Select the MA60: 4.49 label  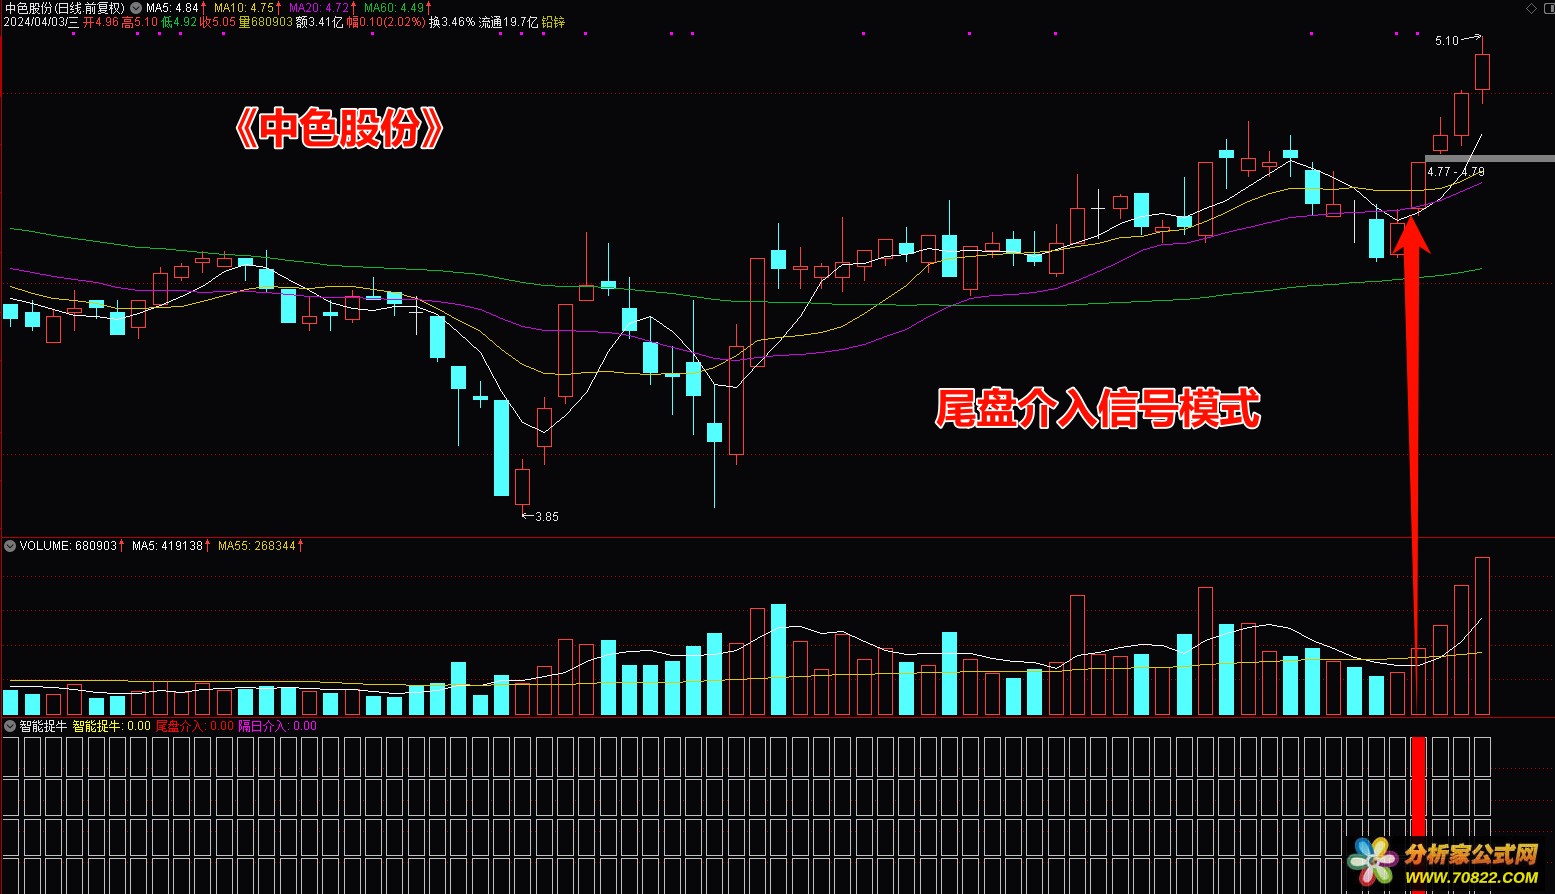[394, 8]
